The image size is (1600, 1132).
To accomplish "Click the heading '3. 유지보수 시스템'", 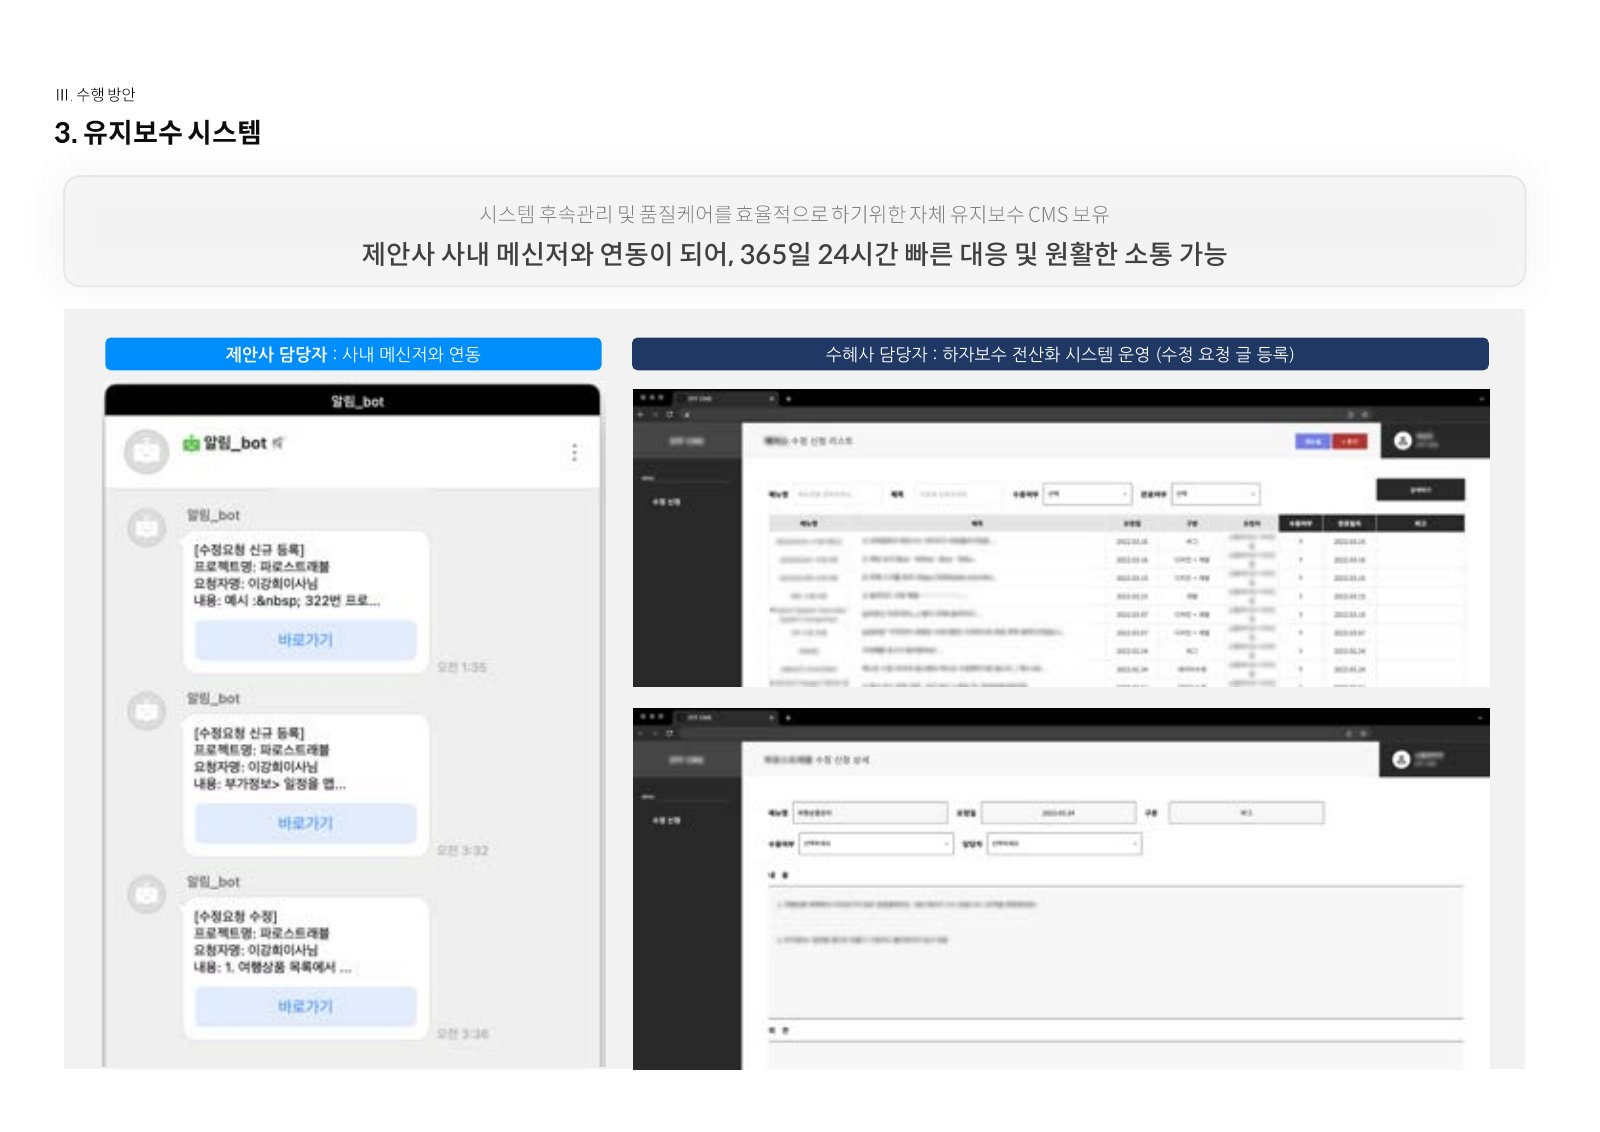I will coord(158,132).
